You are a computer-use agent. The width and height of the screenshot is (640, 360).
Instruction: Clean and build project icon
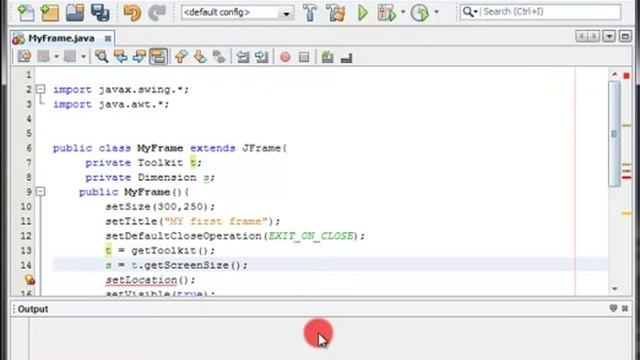tap(336, 13)
